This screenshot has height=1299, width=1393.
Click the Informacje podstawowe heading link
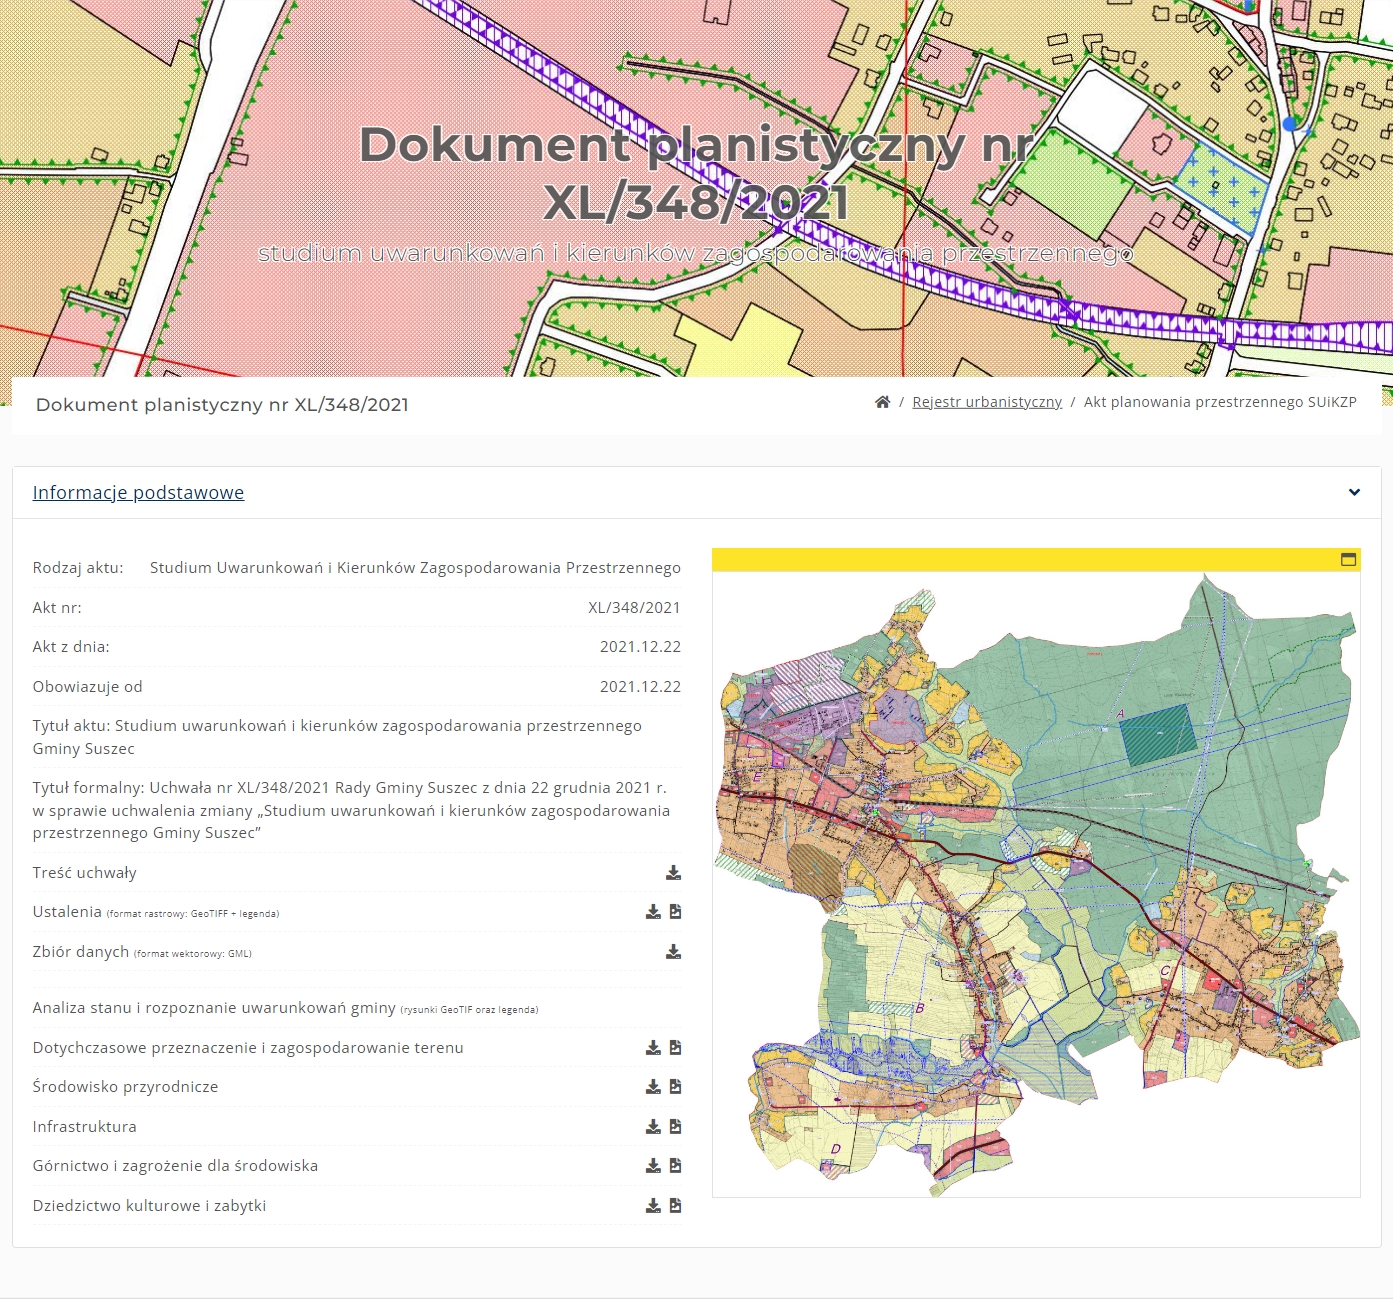[138, 492]
